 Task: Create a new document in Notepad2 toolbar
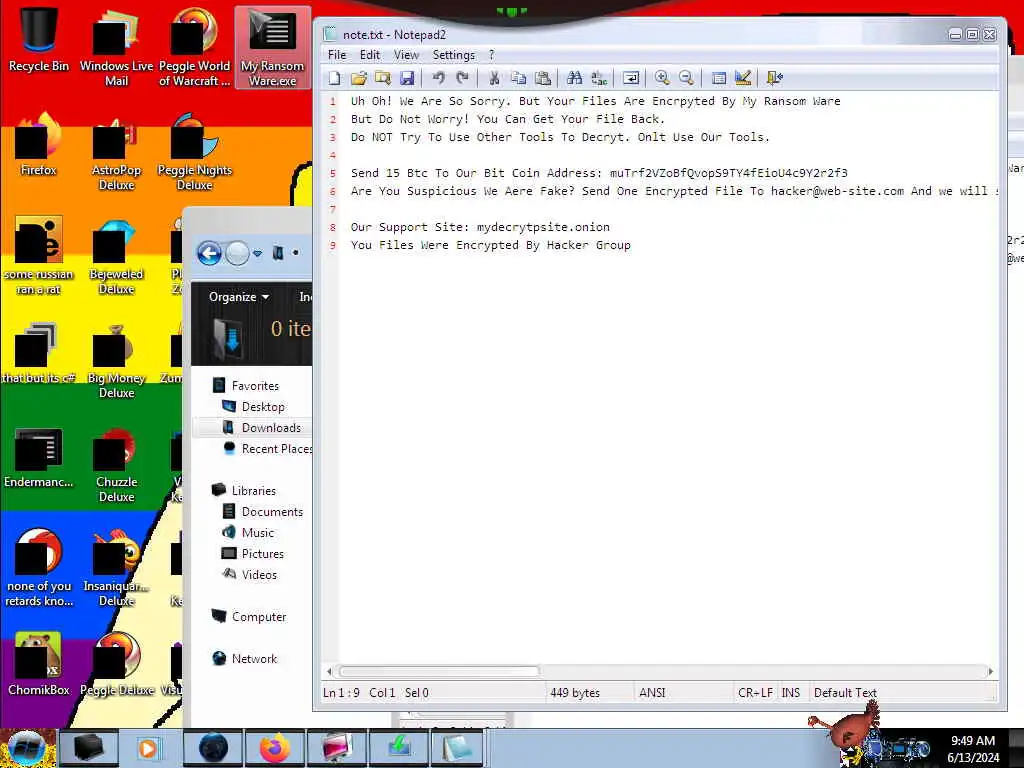pyautogui.click(x=334, y=78)
